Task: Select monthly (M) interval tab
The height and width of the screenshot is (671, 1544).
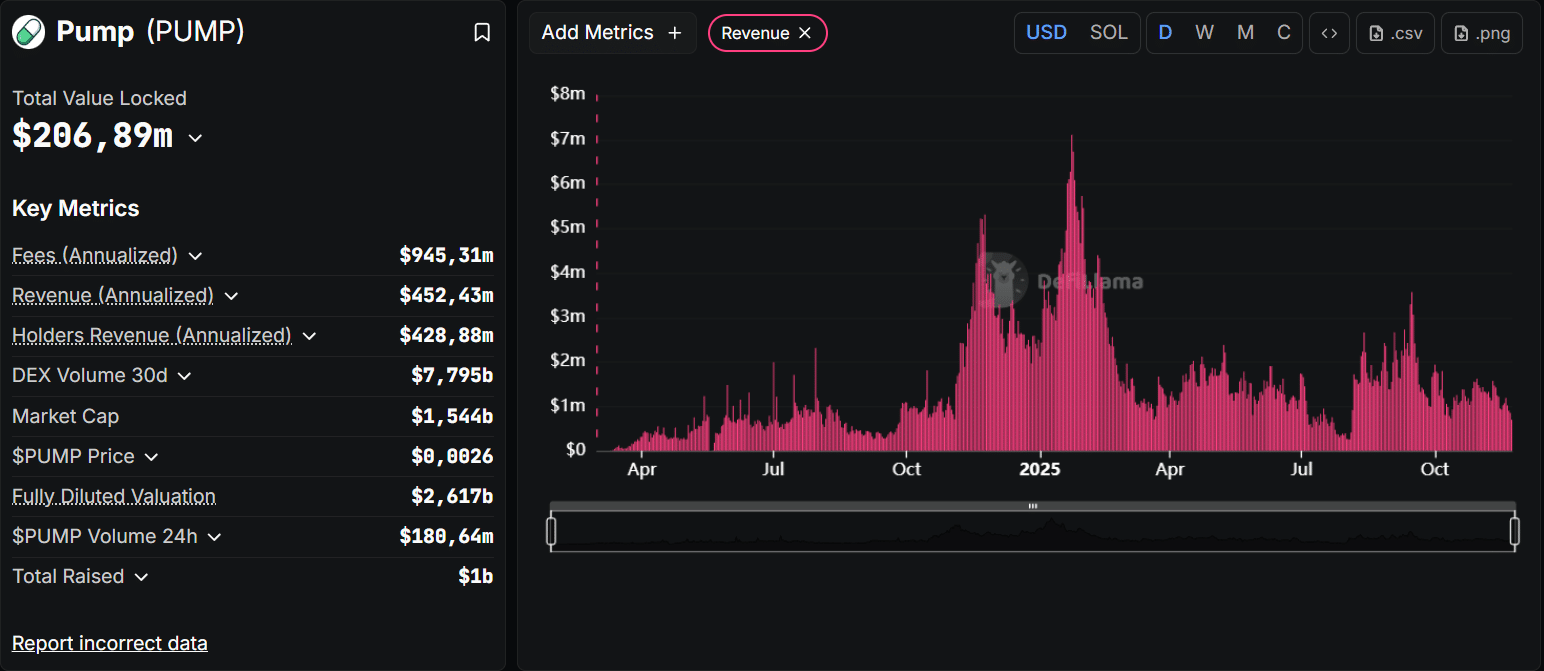Action: pyautogui.click(x=1245, y=33)
